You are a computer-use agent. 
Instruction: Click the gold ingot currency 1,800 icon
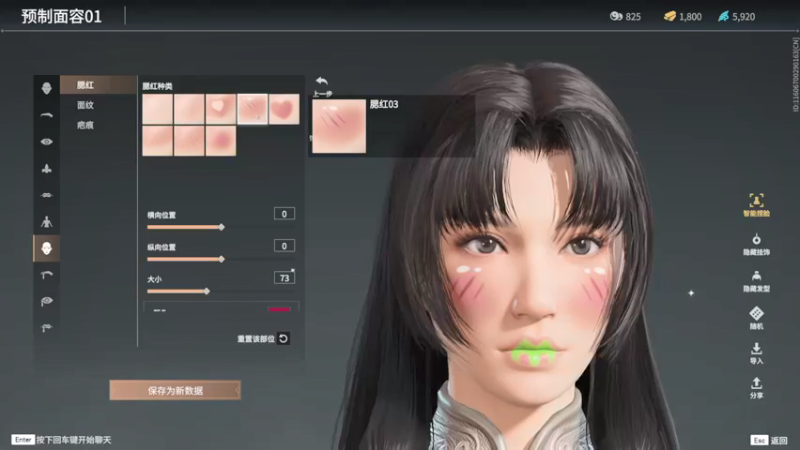tap(670, 16)
